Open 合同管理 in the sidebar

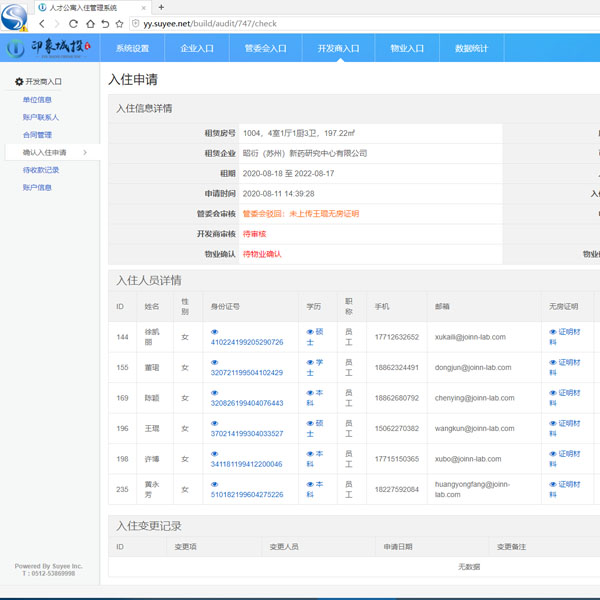[x=37, y=135]
